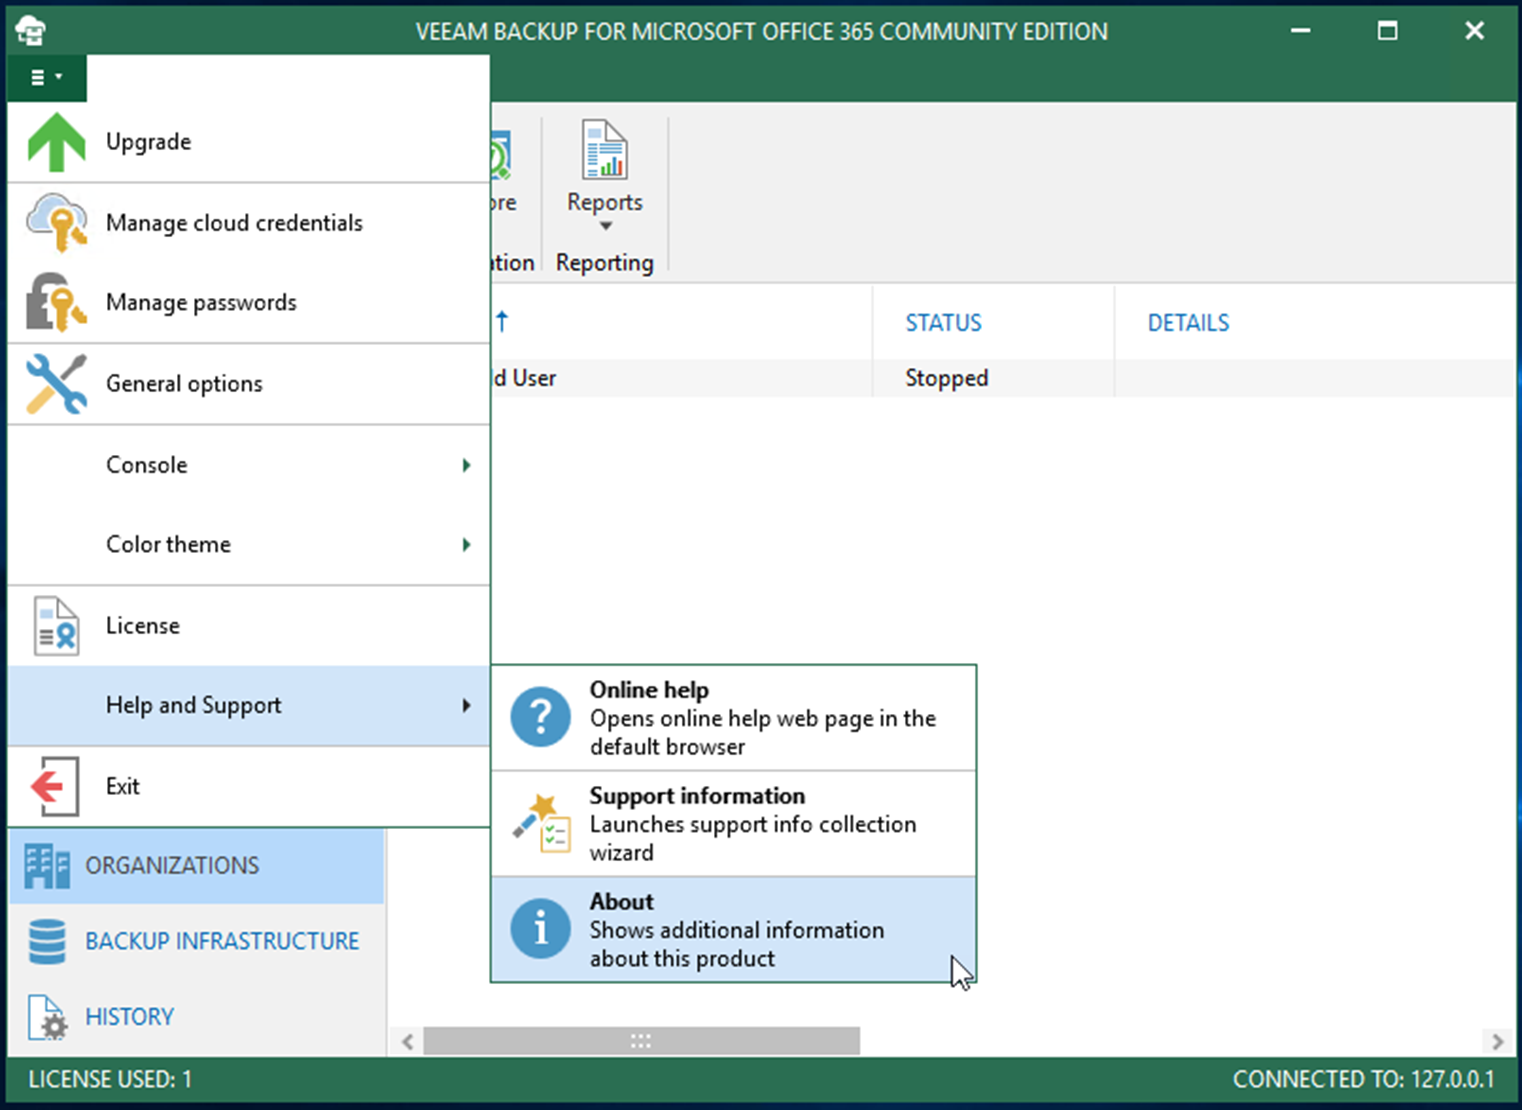Open Manage cloud credentials

click(249, 223)
